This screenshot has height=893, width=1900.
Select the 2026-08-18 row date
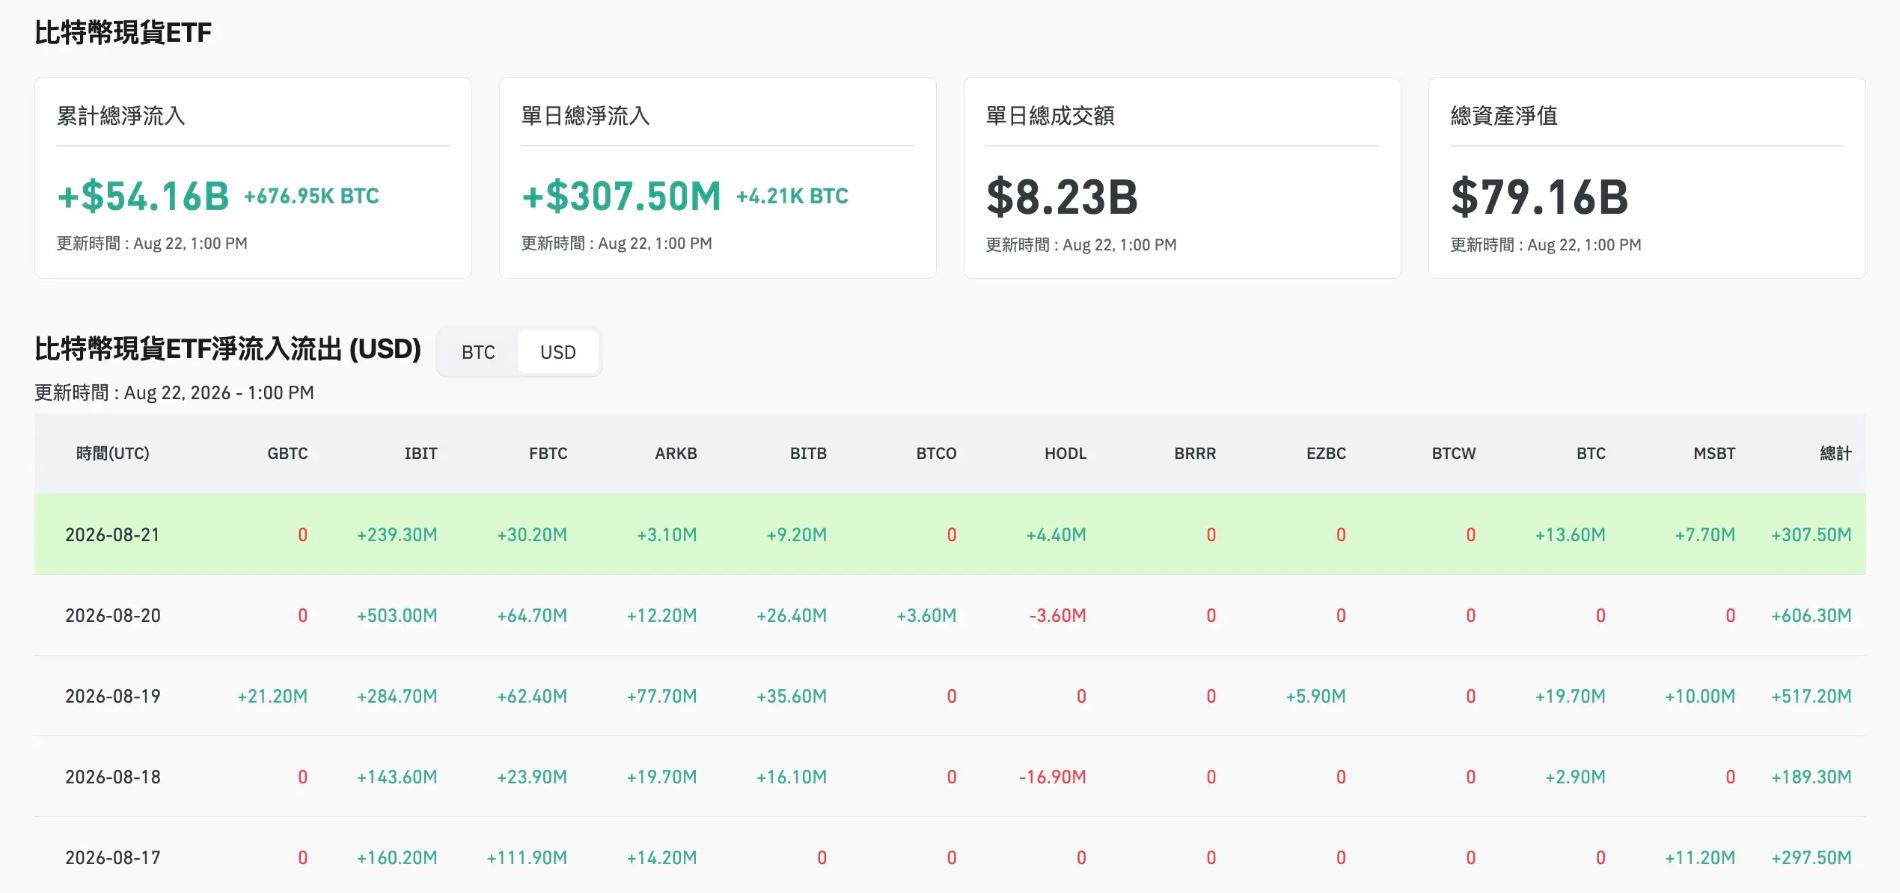point(113,777)
